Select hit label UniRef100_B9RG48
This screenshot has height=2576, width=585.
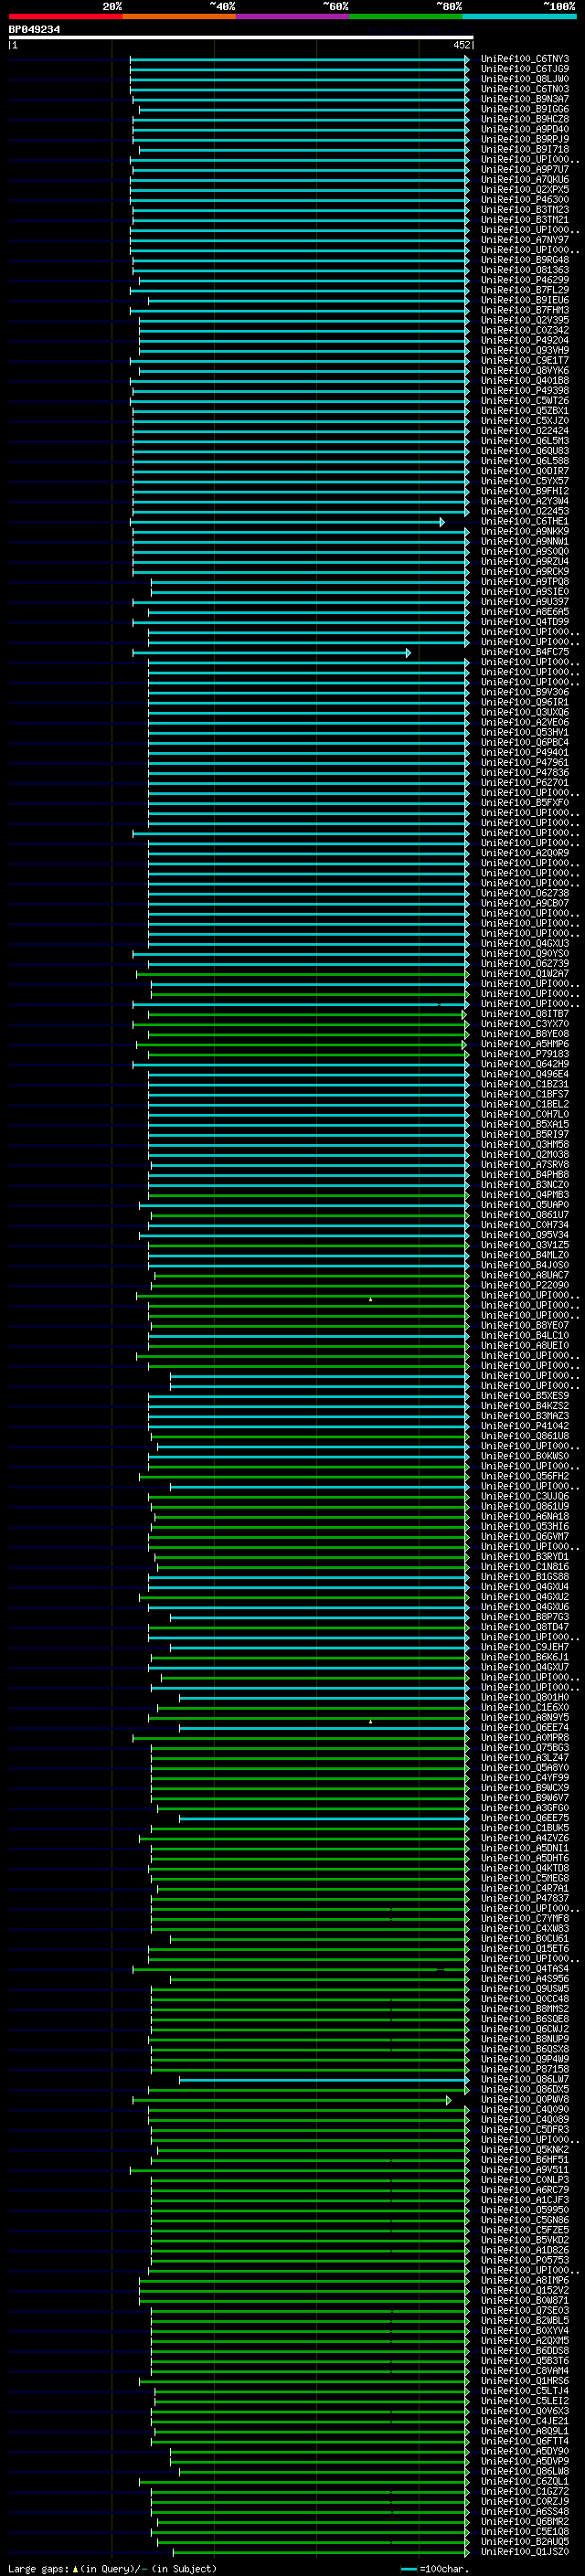tap(525, 260)
